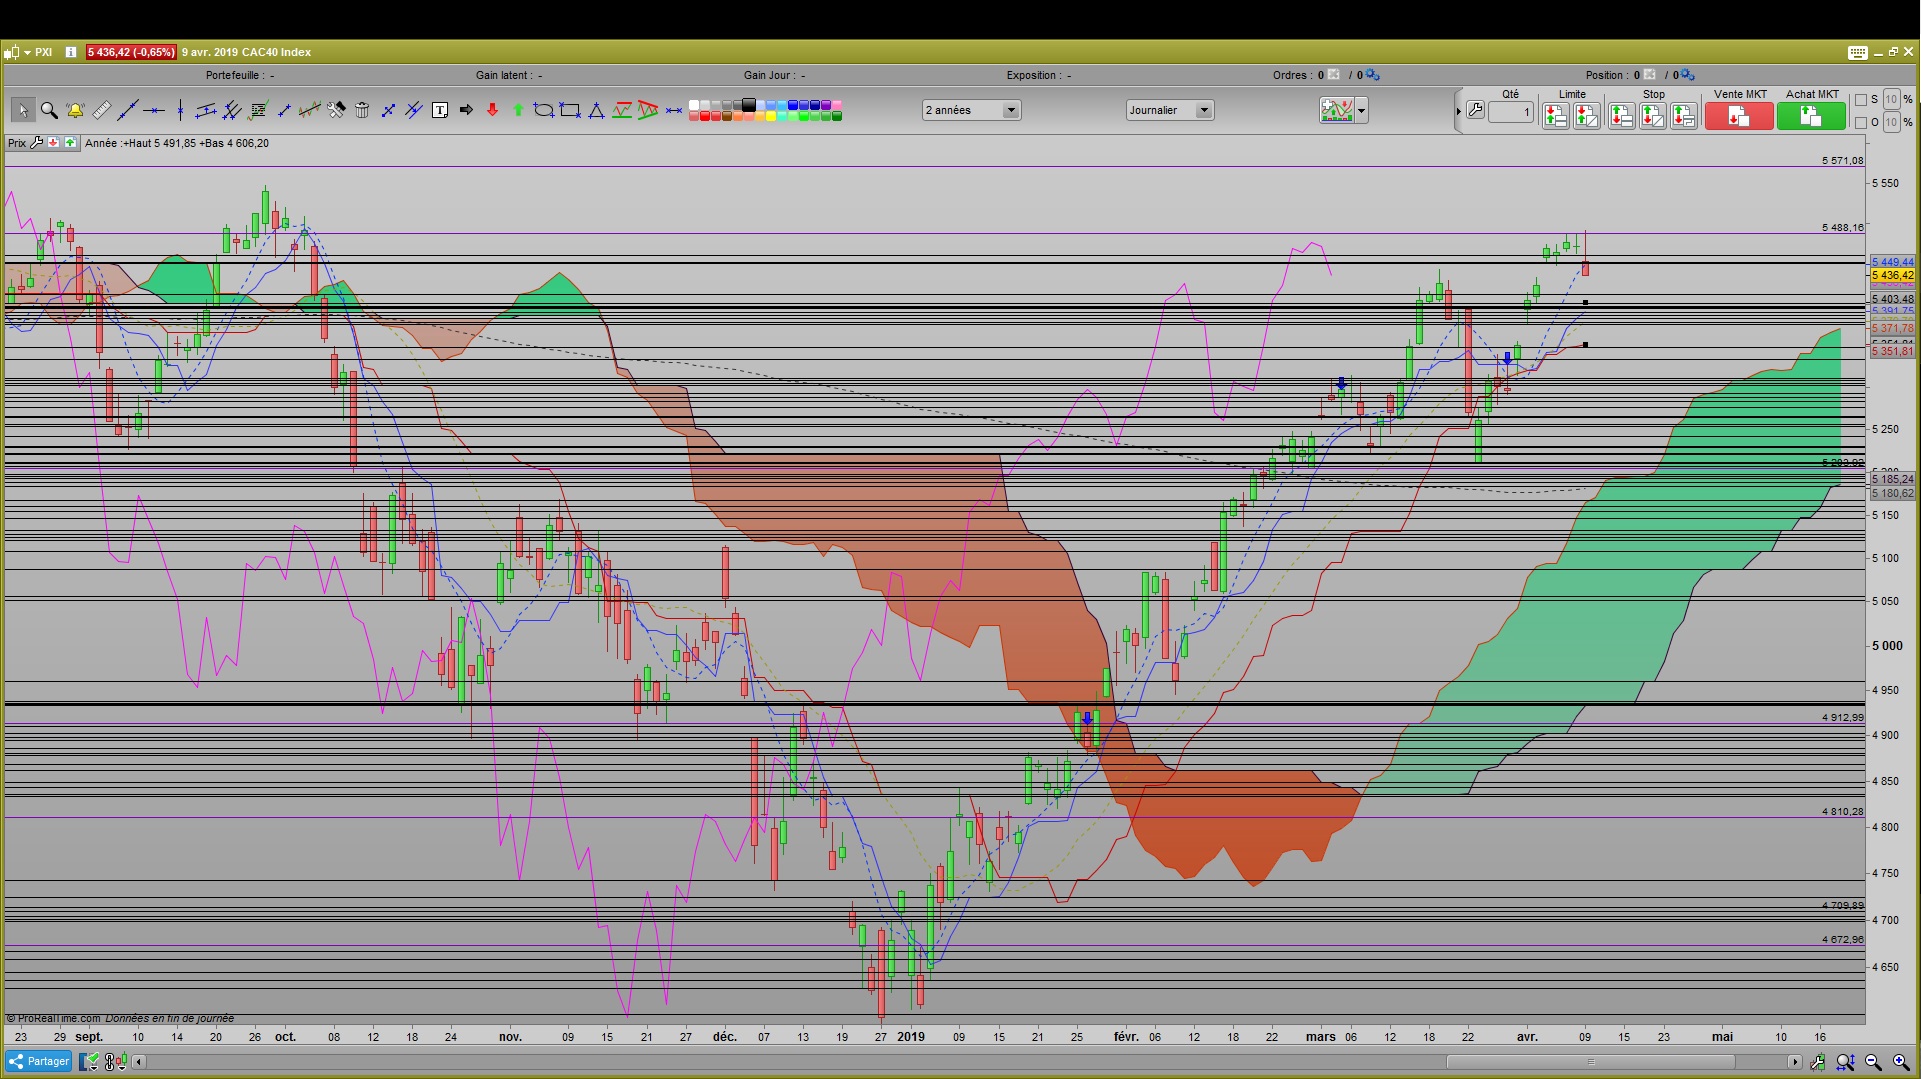Viewport: 1921px width, 1079px height.
Task: Pick the white color swatch
Action: point(693,104)
